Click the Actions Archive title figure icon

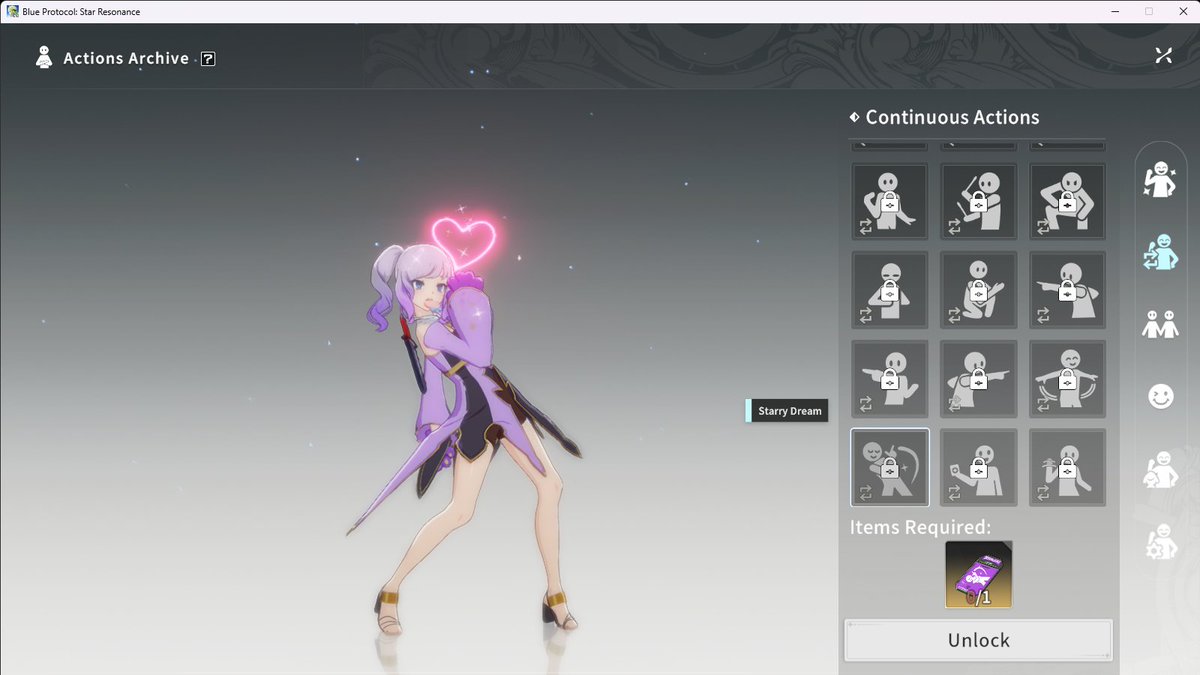(x=44, y=57)
